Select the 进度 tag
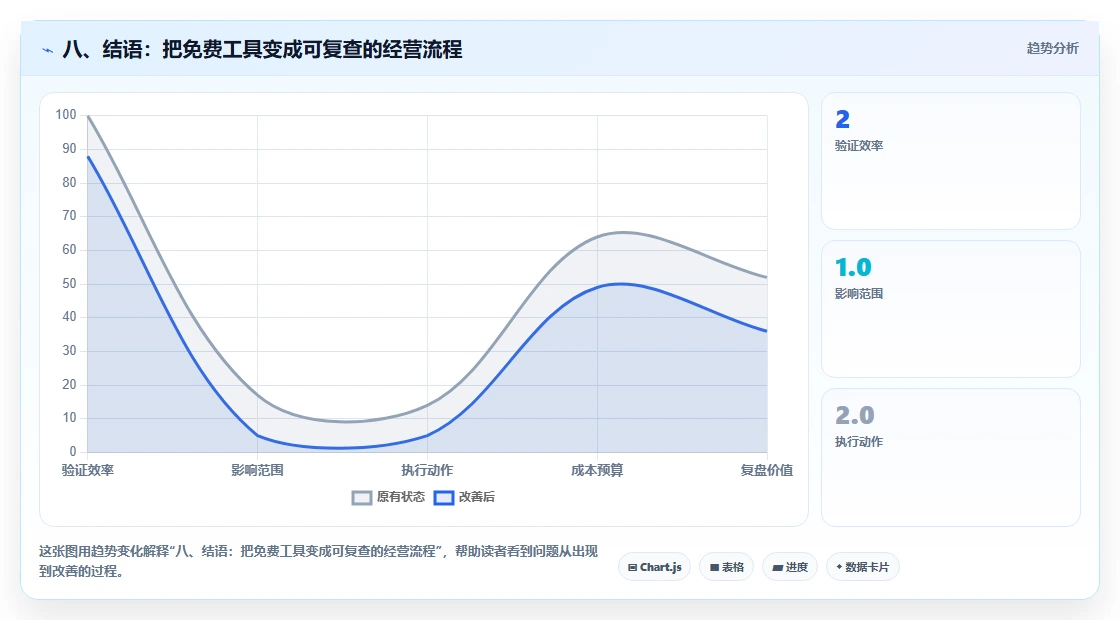 click(x=790, y=567)
